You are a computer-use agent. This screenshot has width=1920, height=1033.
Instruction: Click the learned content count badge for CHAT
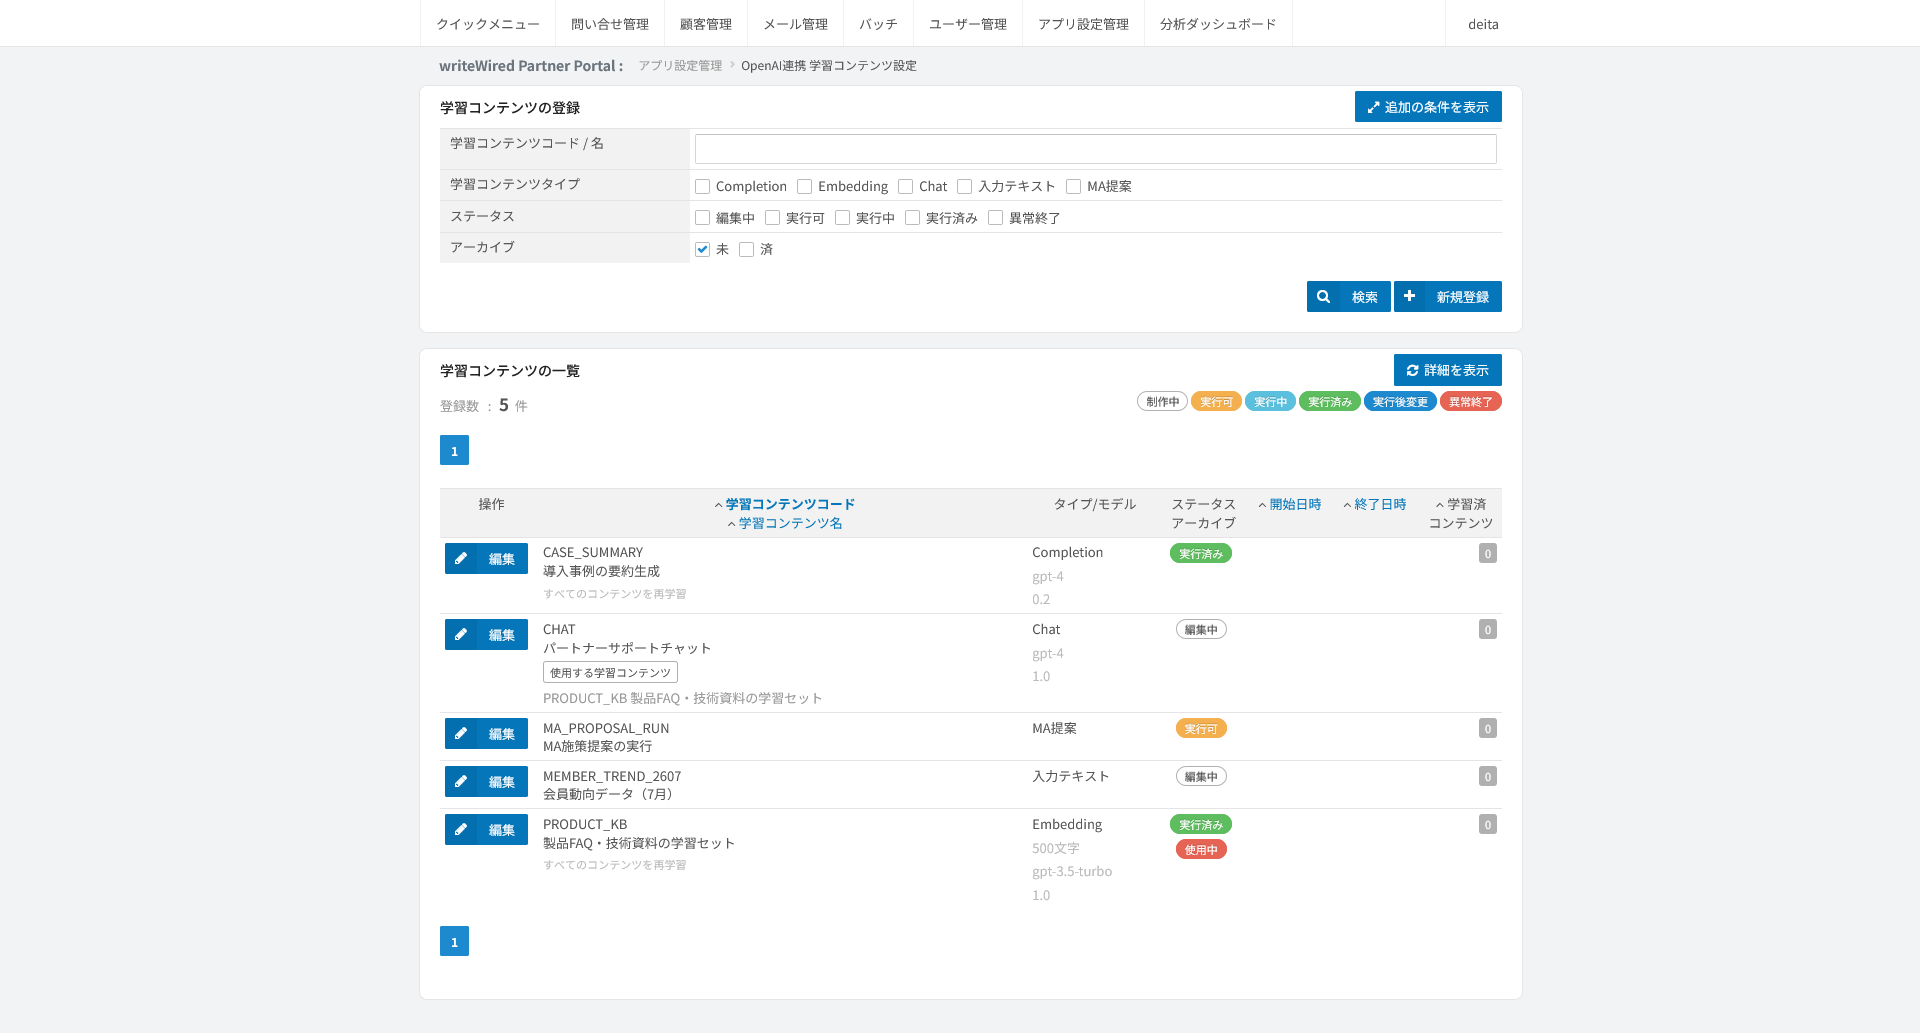click(1488, 629)
